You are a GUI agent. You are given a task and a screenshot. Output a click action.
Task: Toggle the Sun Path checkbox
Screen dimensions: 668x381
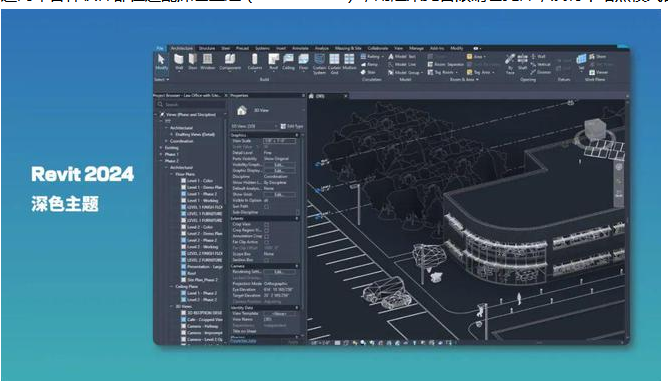(266, 207)
